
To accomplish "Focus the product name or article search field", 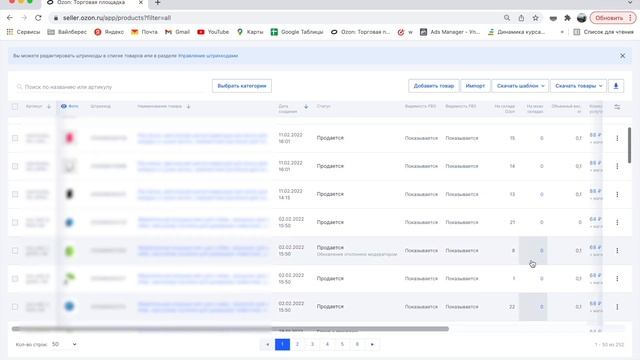I will coord(111,87).
